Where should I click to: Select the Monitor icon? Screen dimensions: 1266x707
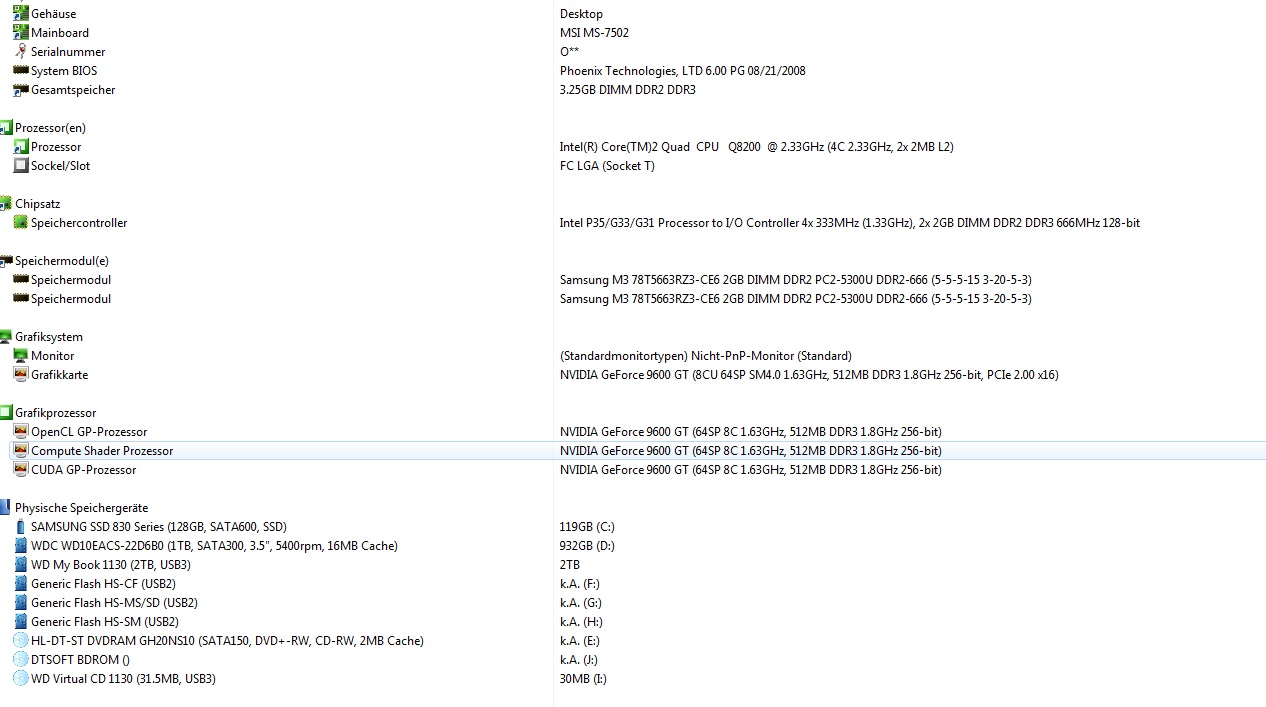pos(21,356)
